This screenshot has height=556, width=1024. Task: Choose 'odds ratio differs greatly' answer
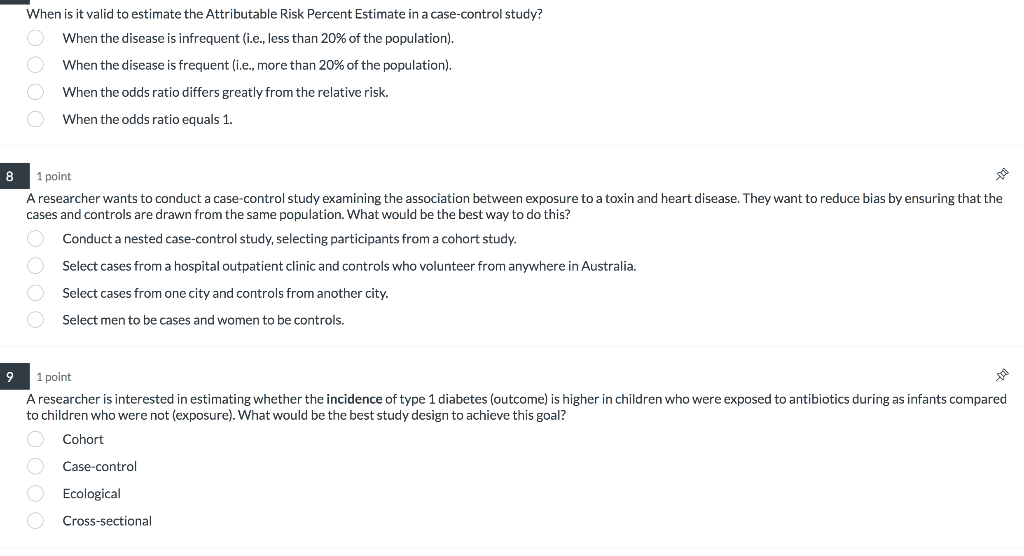(x=35, y=92)
